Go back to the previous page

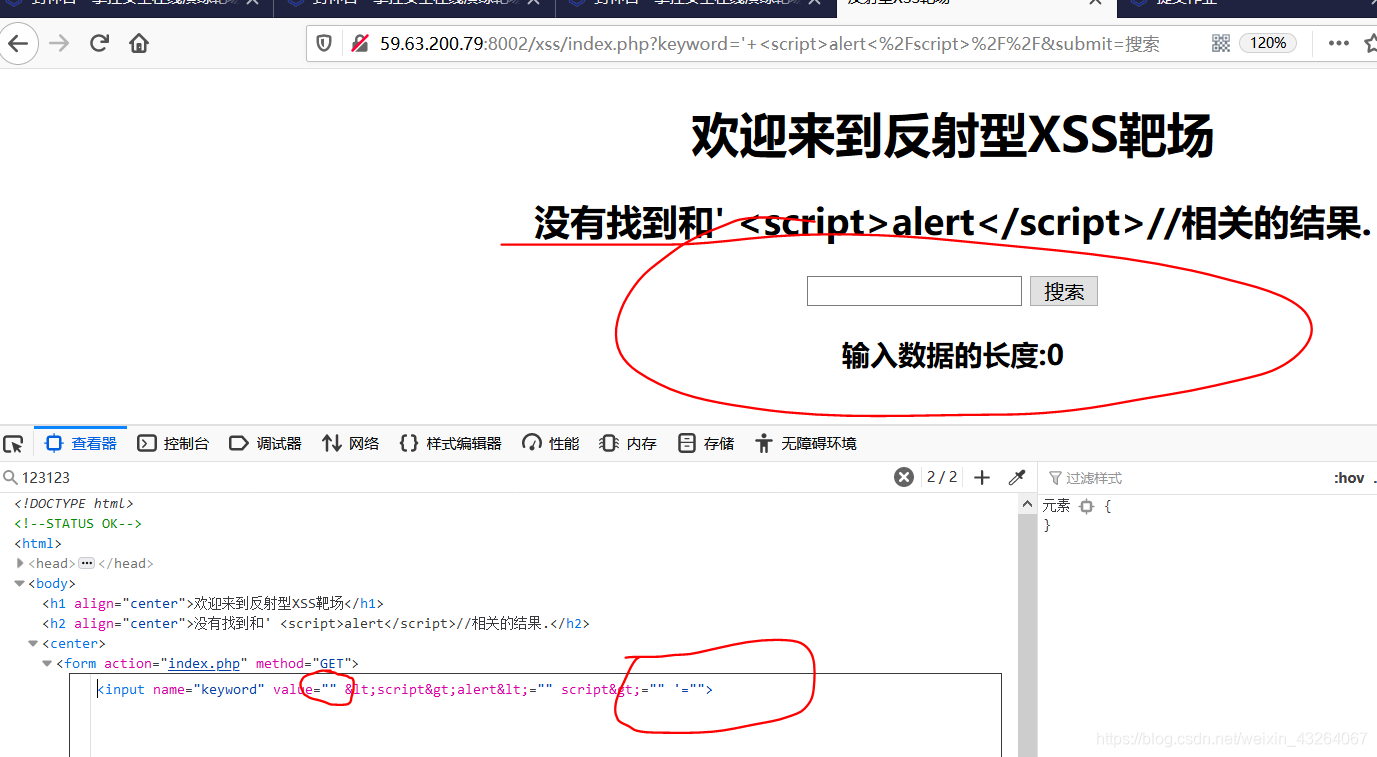[x=19, y=43]
